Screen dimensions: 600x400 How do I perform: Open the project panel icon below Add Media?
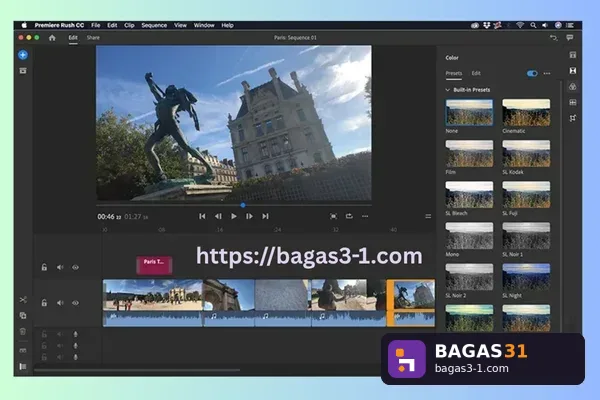(23, 71)
